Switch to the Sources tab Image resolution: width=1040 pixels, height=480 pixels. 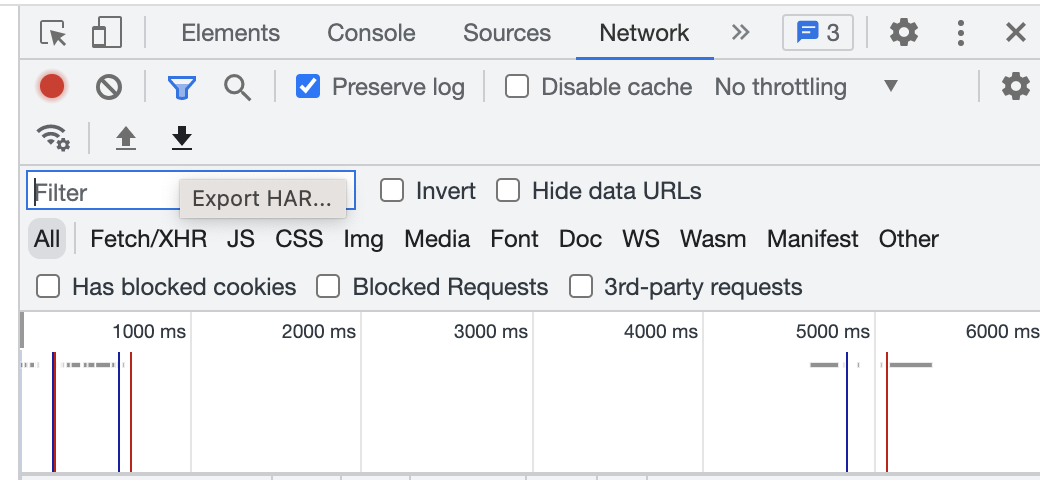(507, 33)
